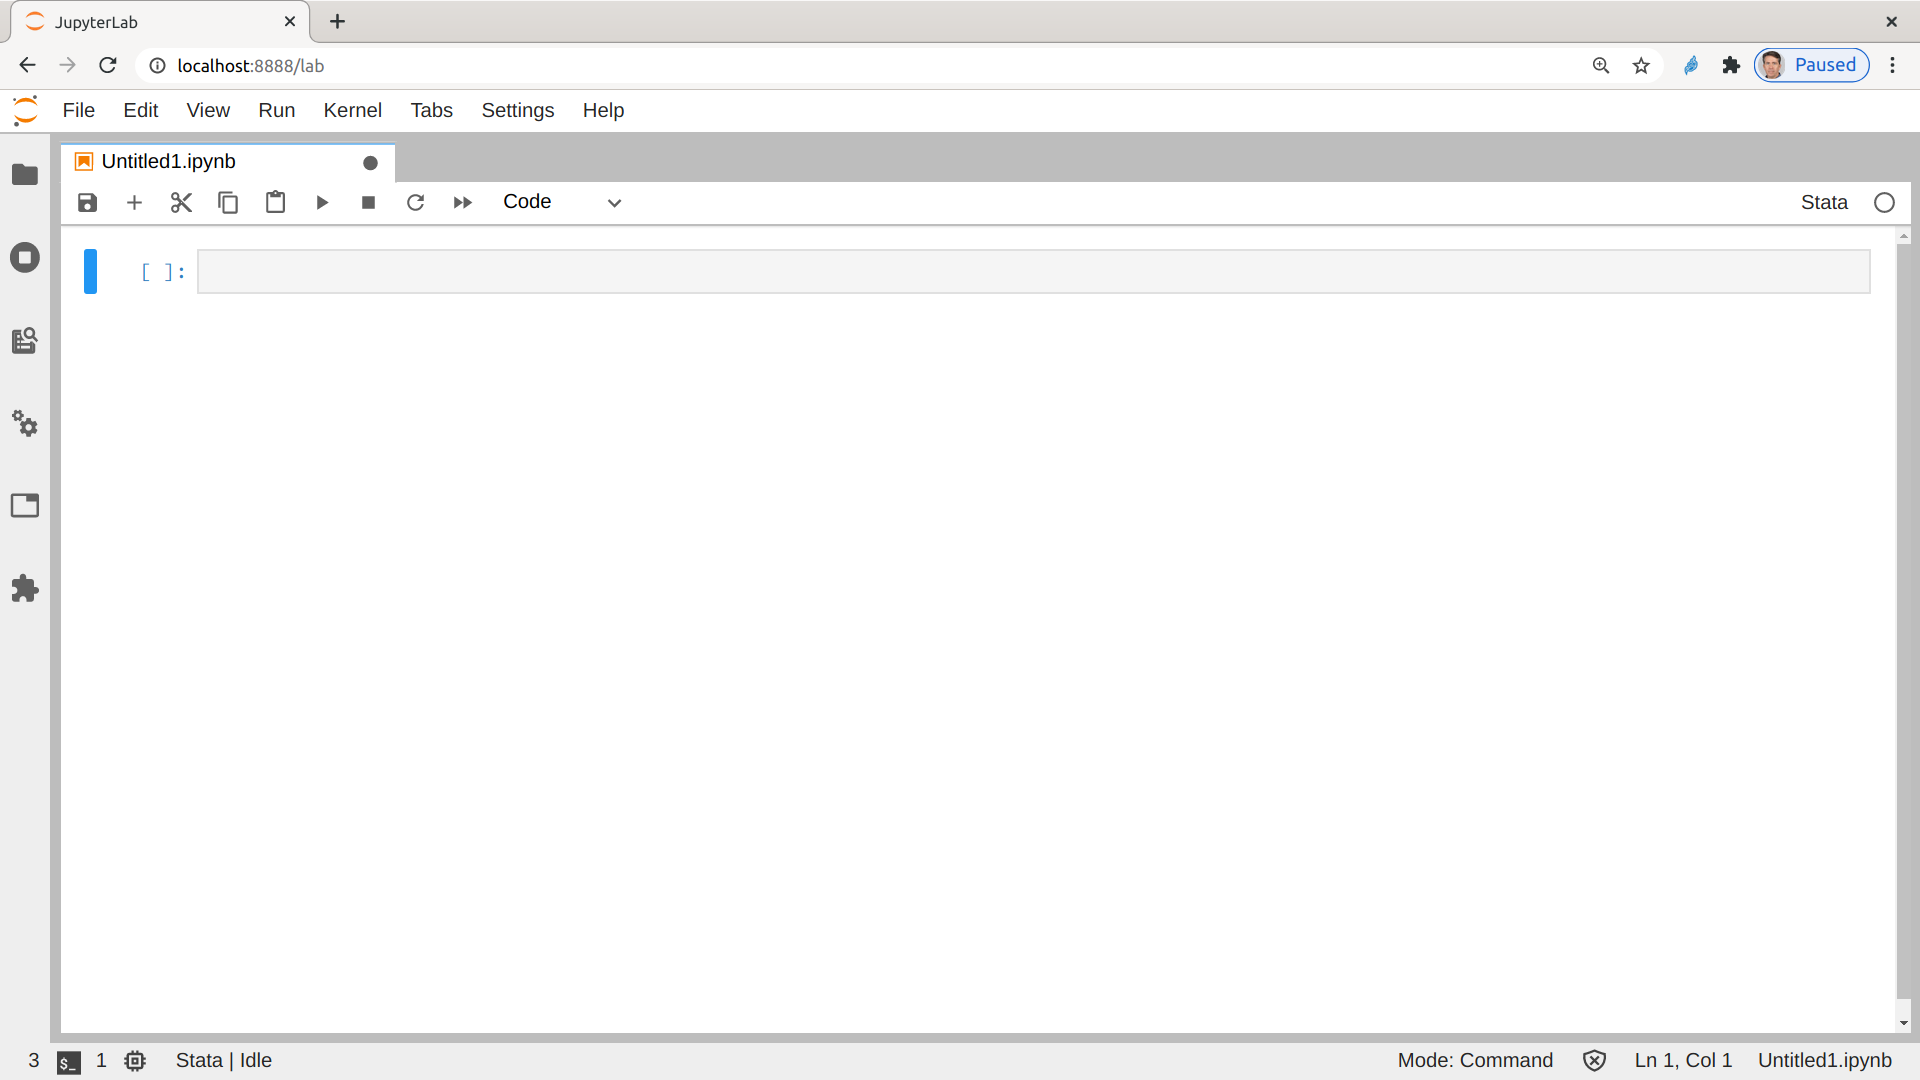Image resolution: width=1920 pixels, height=1080 pixels.
Task: Click the notebook trust shield icon
Action: click(x=1594, y=1060)
